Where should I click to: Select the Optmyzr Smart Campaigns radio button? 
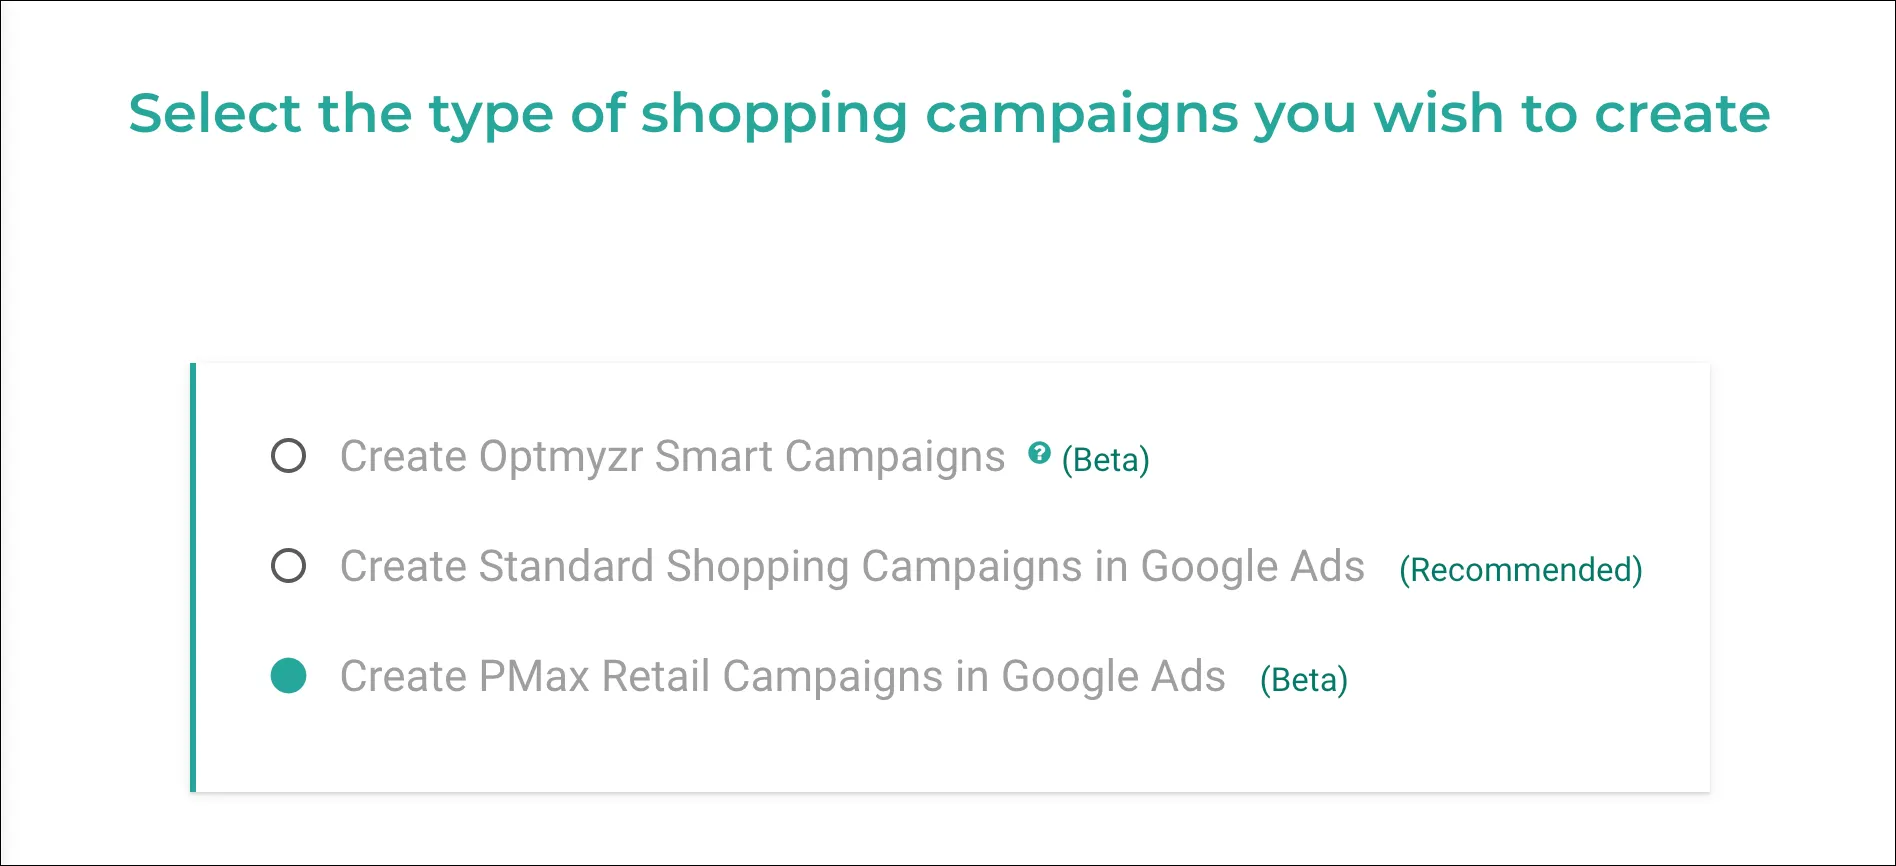coord(288,456)
